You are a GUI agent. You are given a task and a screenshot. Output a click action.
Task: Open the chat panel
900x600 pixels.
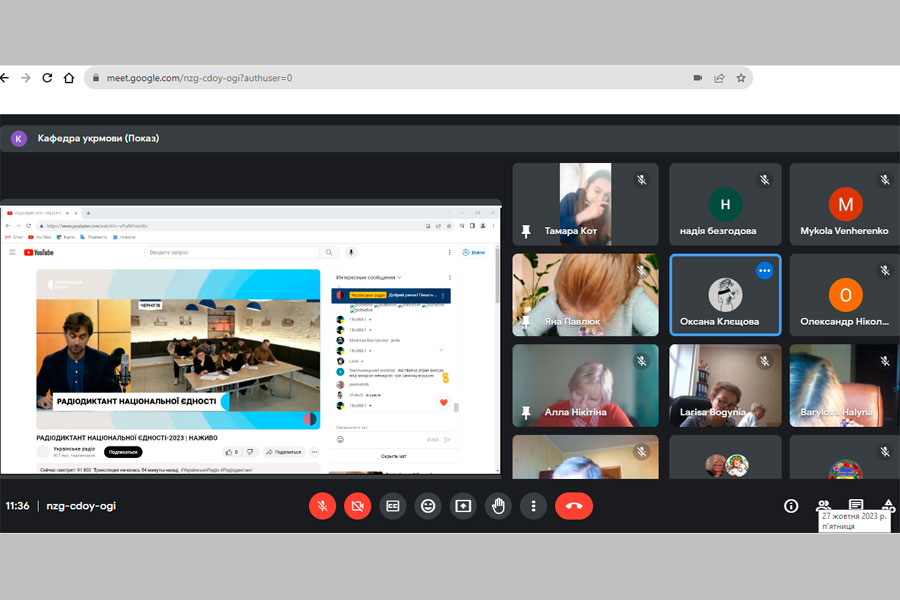point(856,504)
